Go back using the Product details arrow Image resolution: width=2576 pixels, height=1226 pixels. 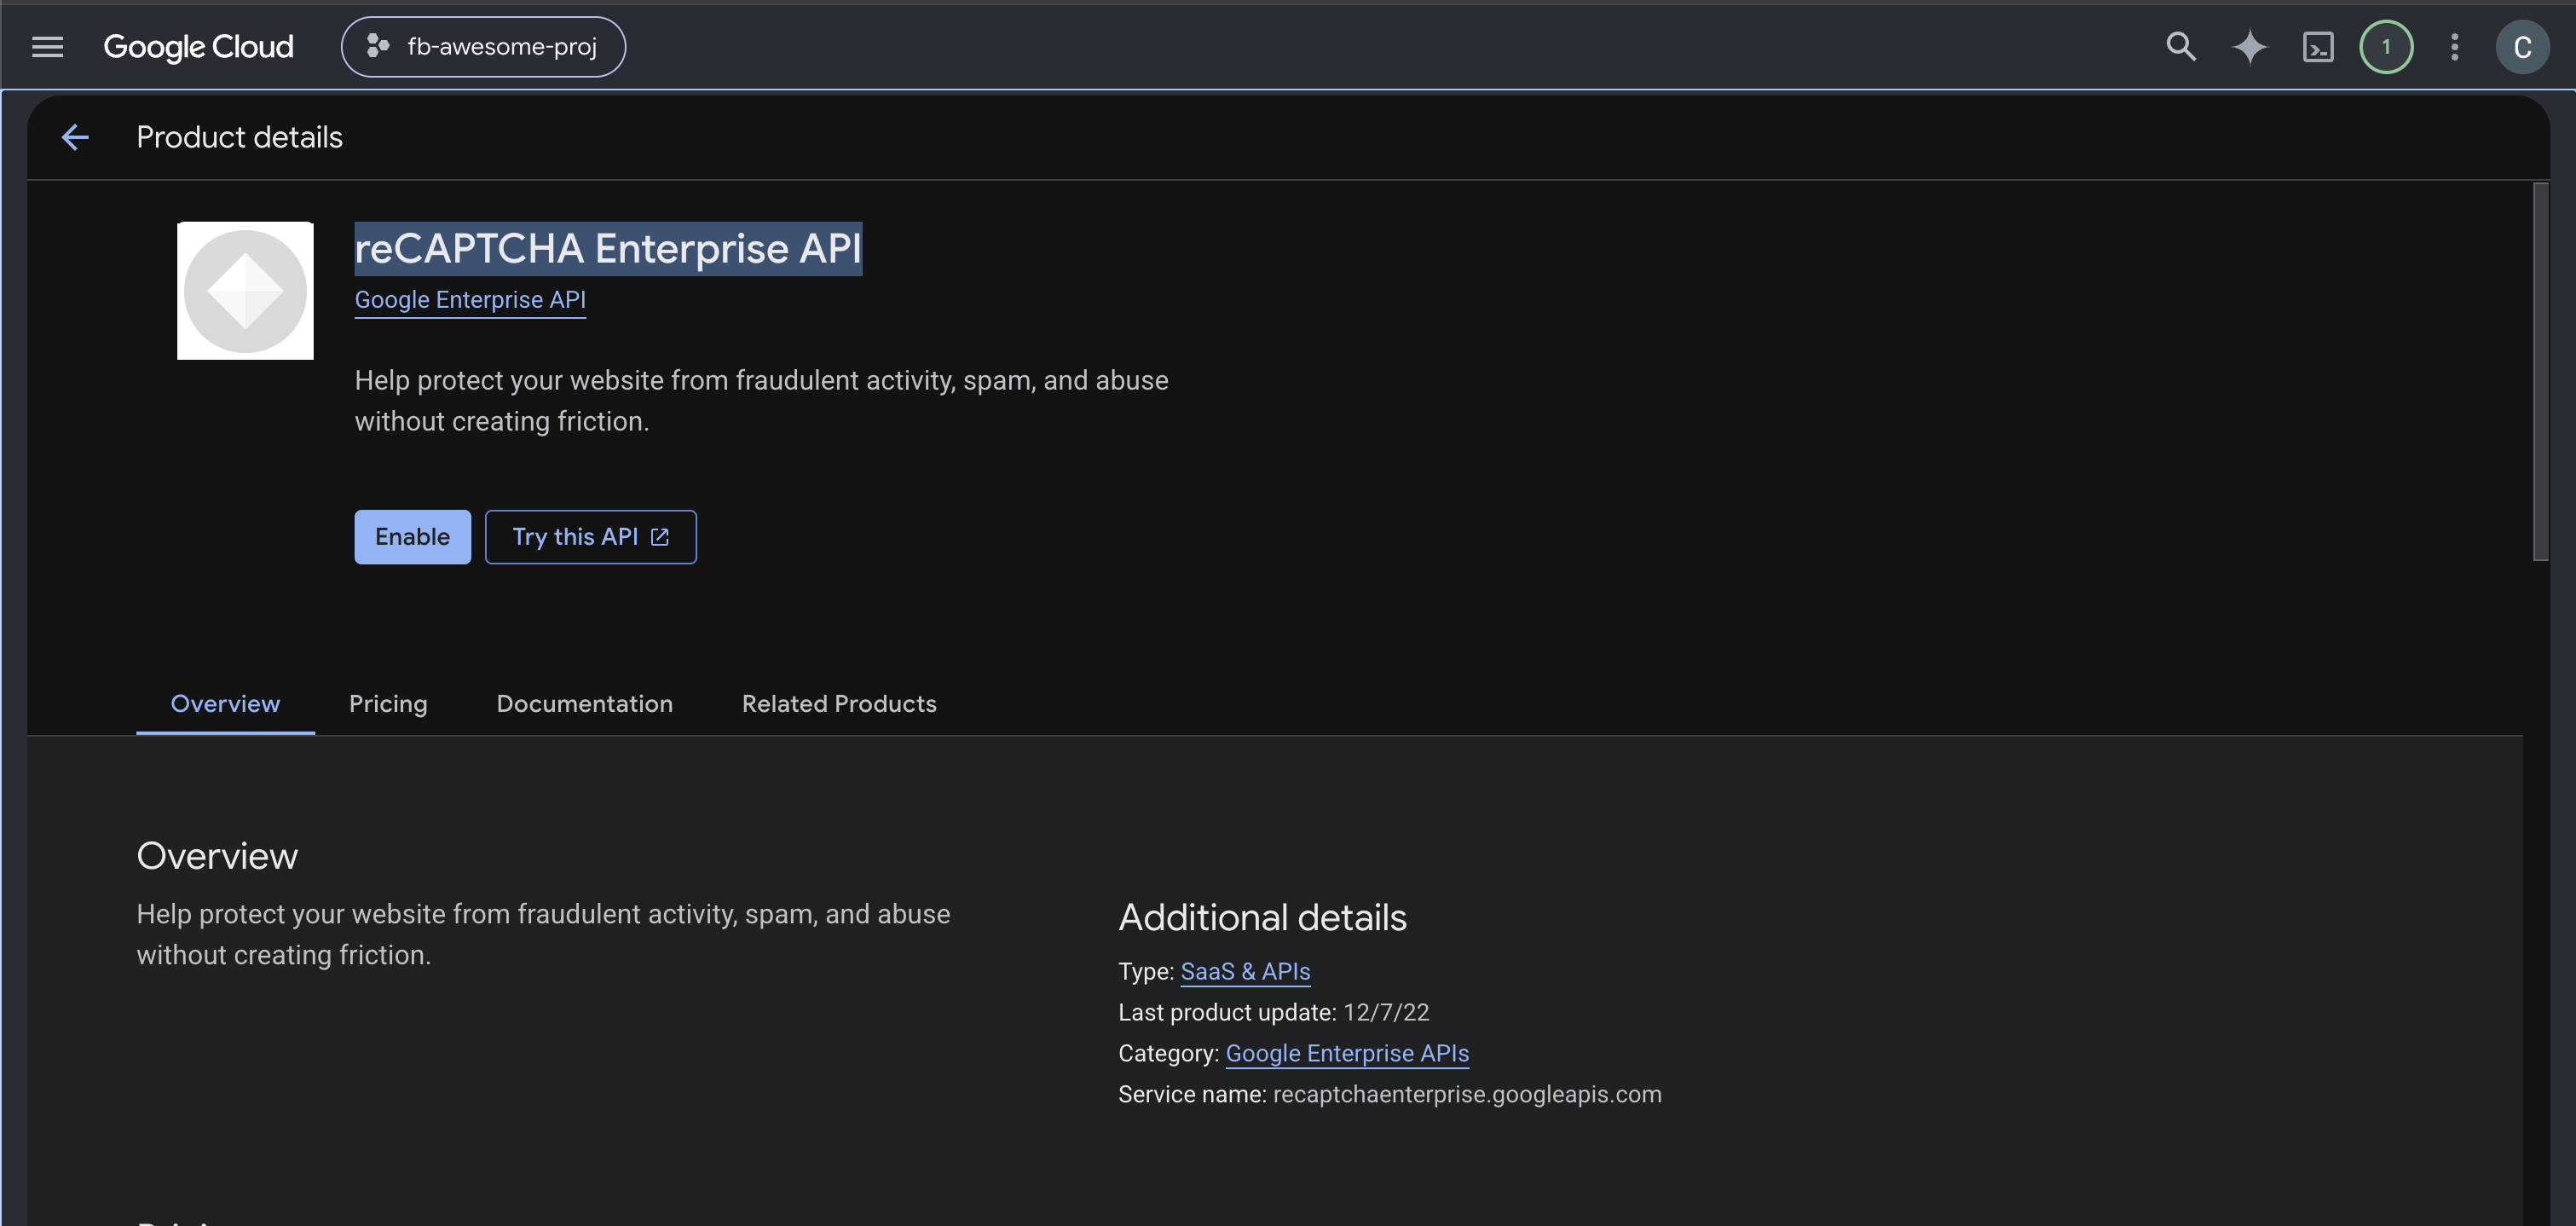click(x=75, y=137)
